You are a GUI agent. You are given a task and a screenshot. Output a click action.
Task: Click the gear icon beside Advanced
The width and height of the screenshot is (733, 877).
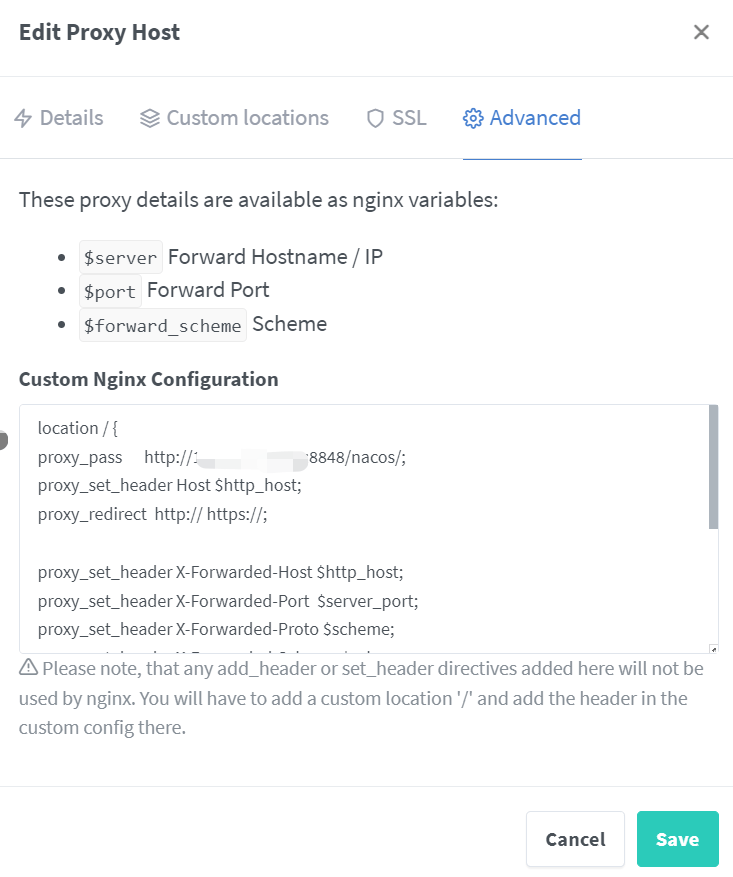tap(473, 118)
